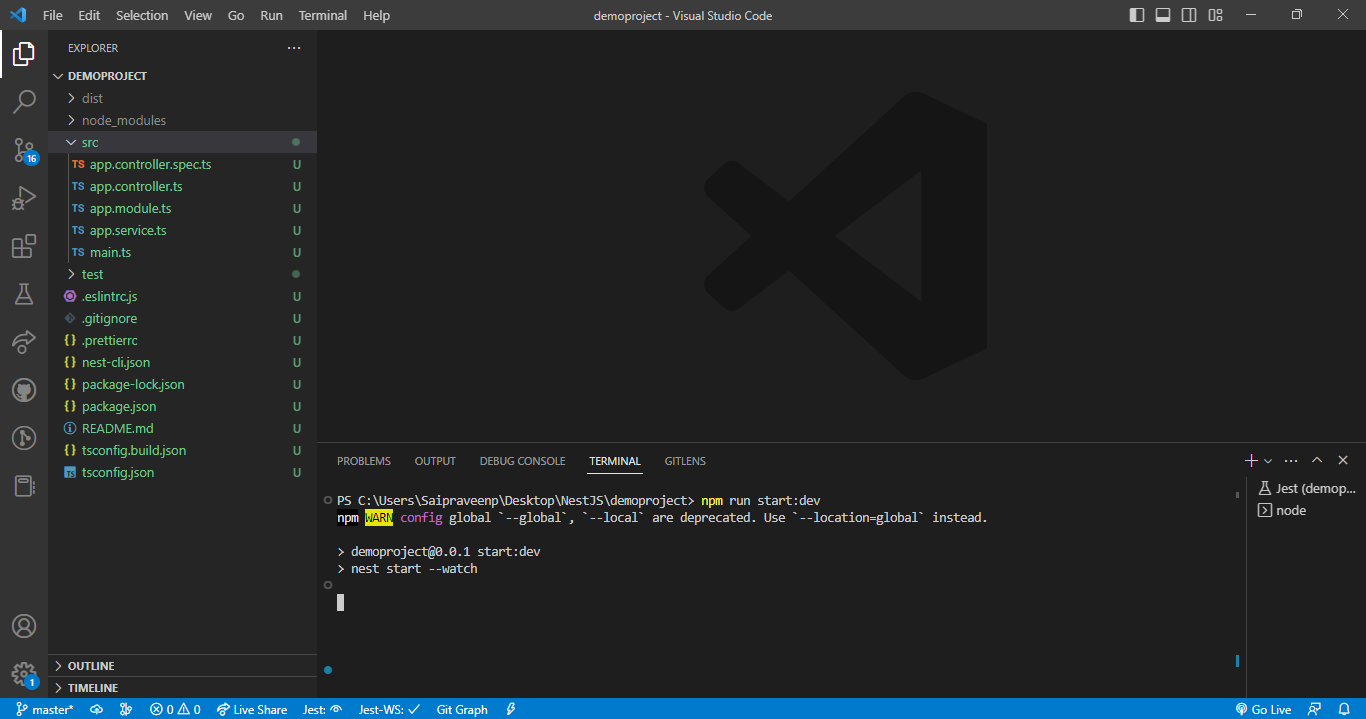
Task: Click the terminal scrollbar
Action: tap(1238, 580)
